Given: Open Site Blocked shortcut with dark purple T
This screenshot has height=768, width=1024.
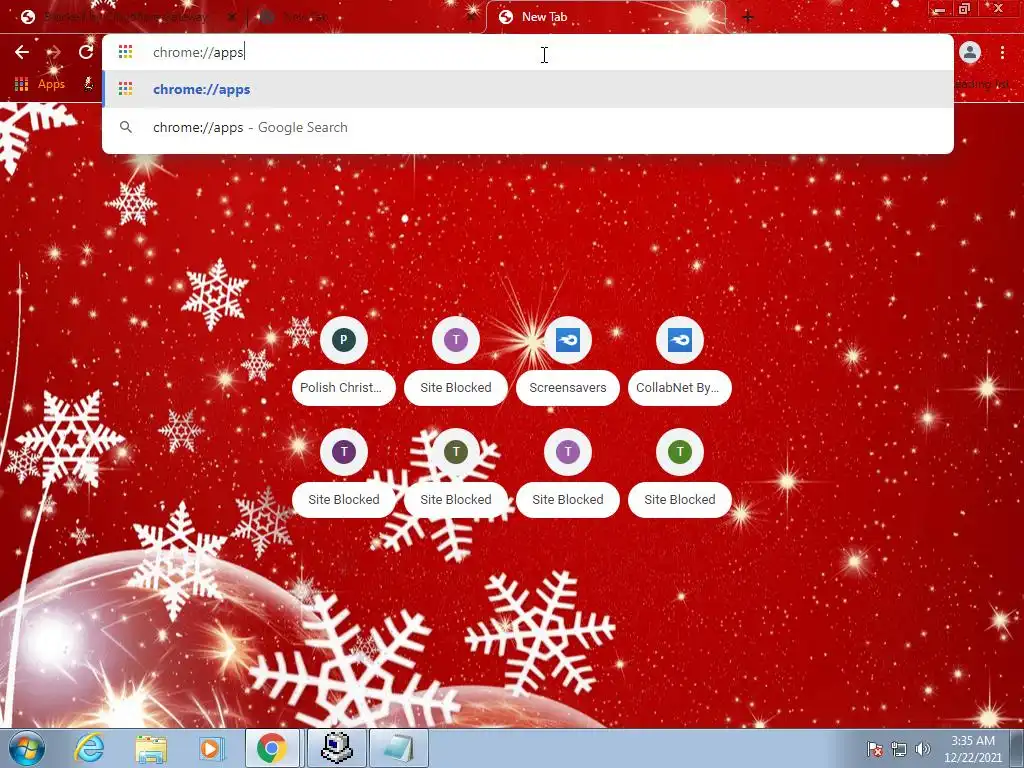Looking at the screenshot, I should click(x=344, y=473).
